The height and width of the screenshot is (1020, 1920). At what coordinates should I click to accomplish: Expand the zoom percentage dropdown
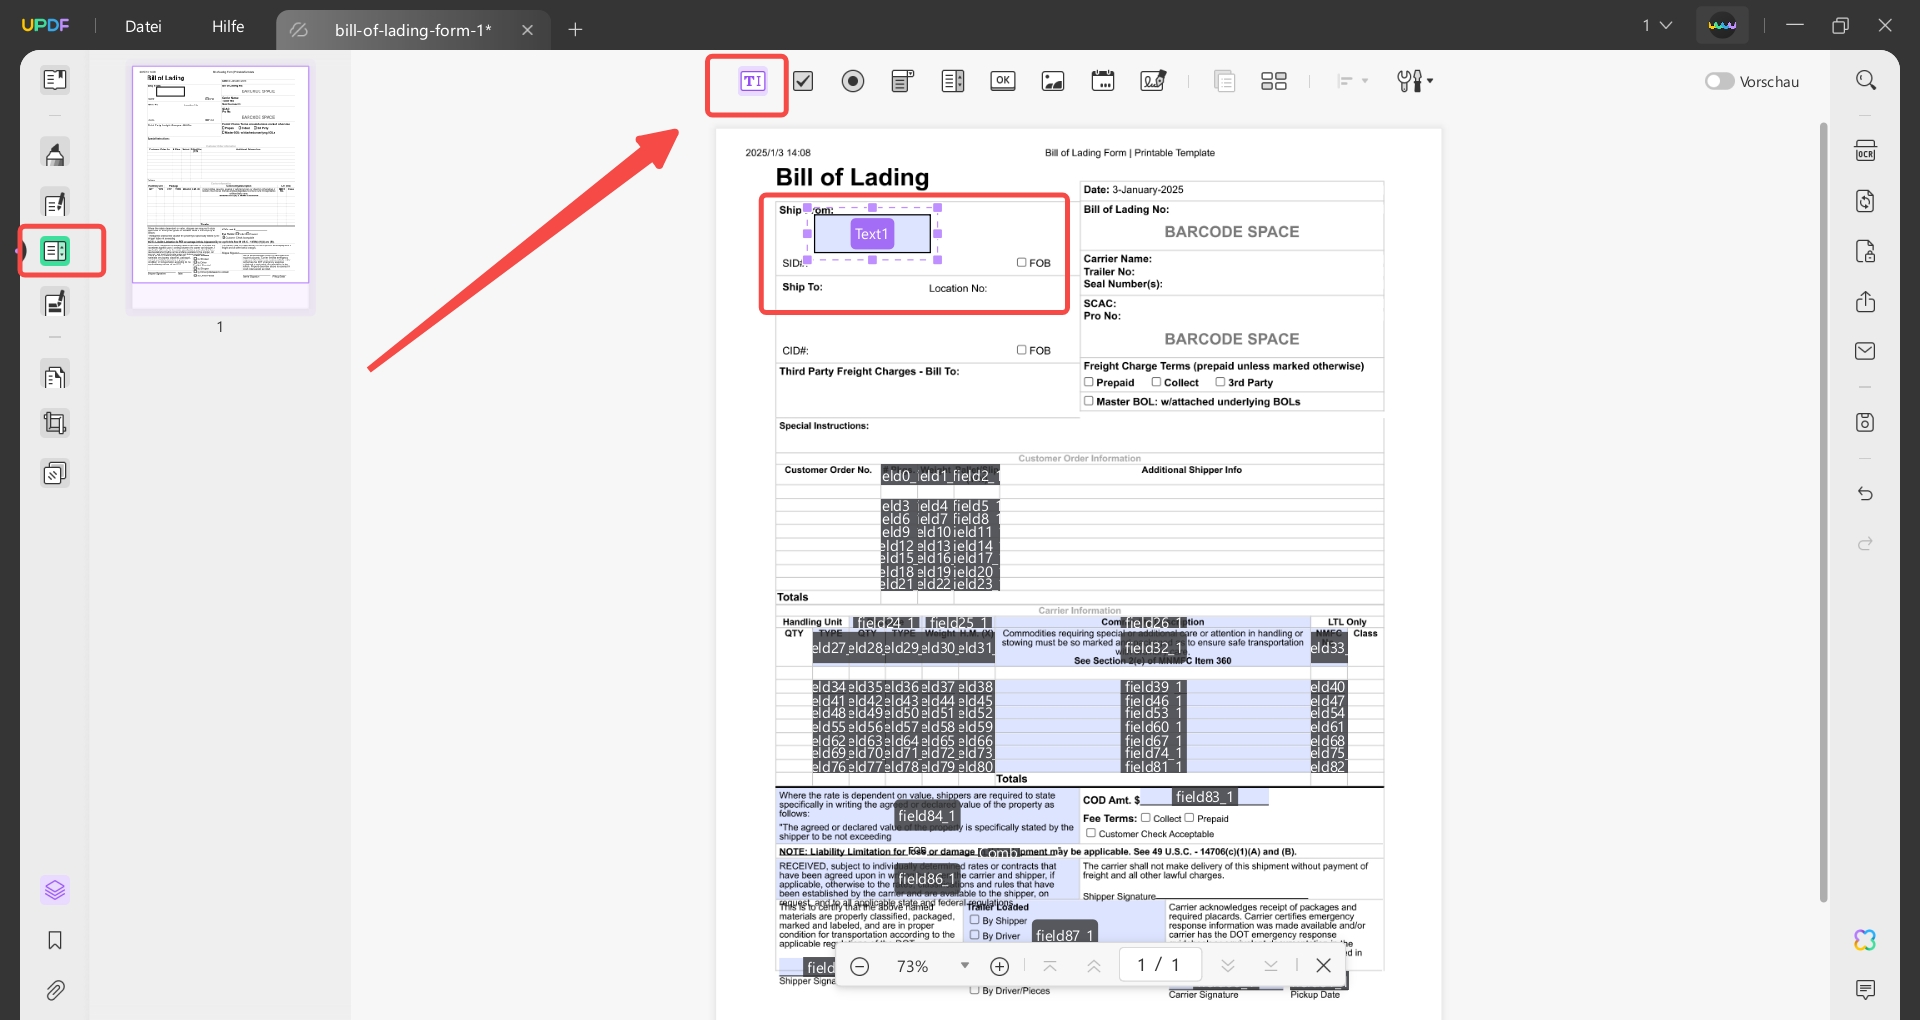tap(964, 965)
